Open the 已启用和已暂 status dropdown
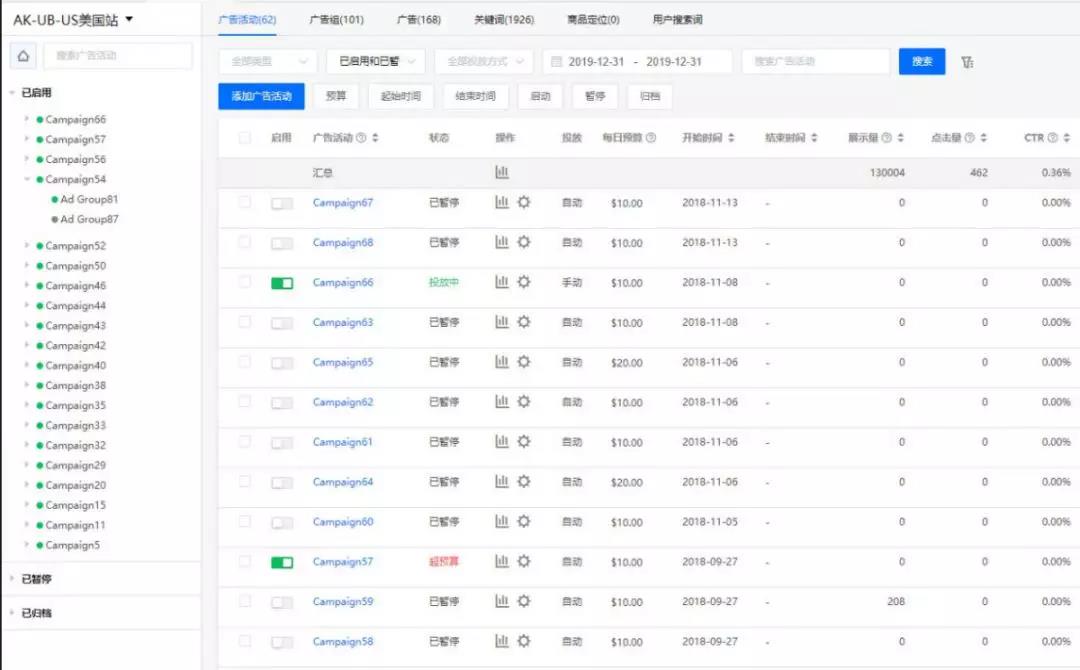1080x670 pixels. [x=376, y=62]
